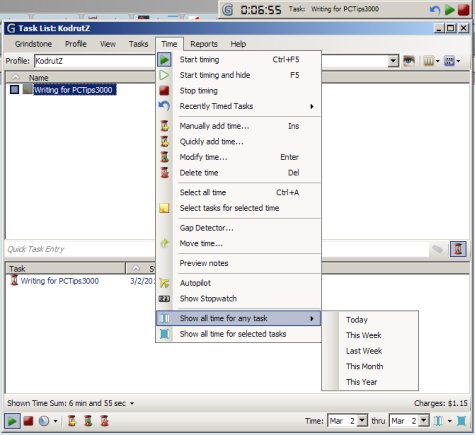This screenshot has height=435, width=475.
Task: Click the show all time for any task icon in the bottom toolbar
Action: click(x=439, y=421)
